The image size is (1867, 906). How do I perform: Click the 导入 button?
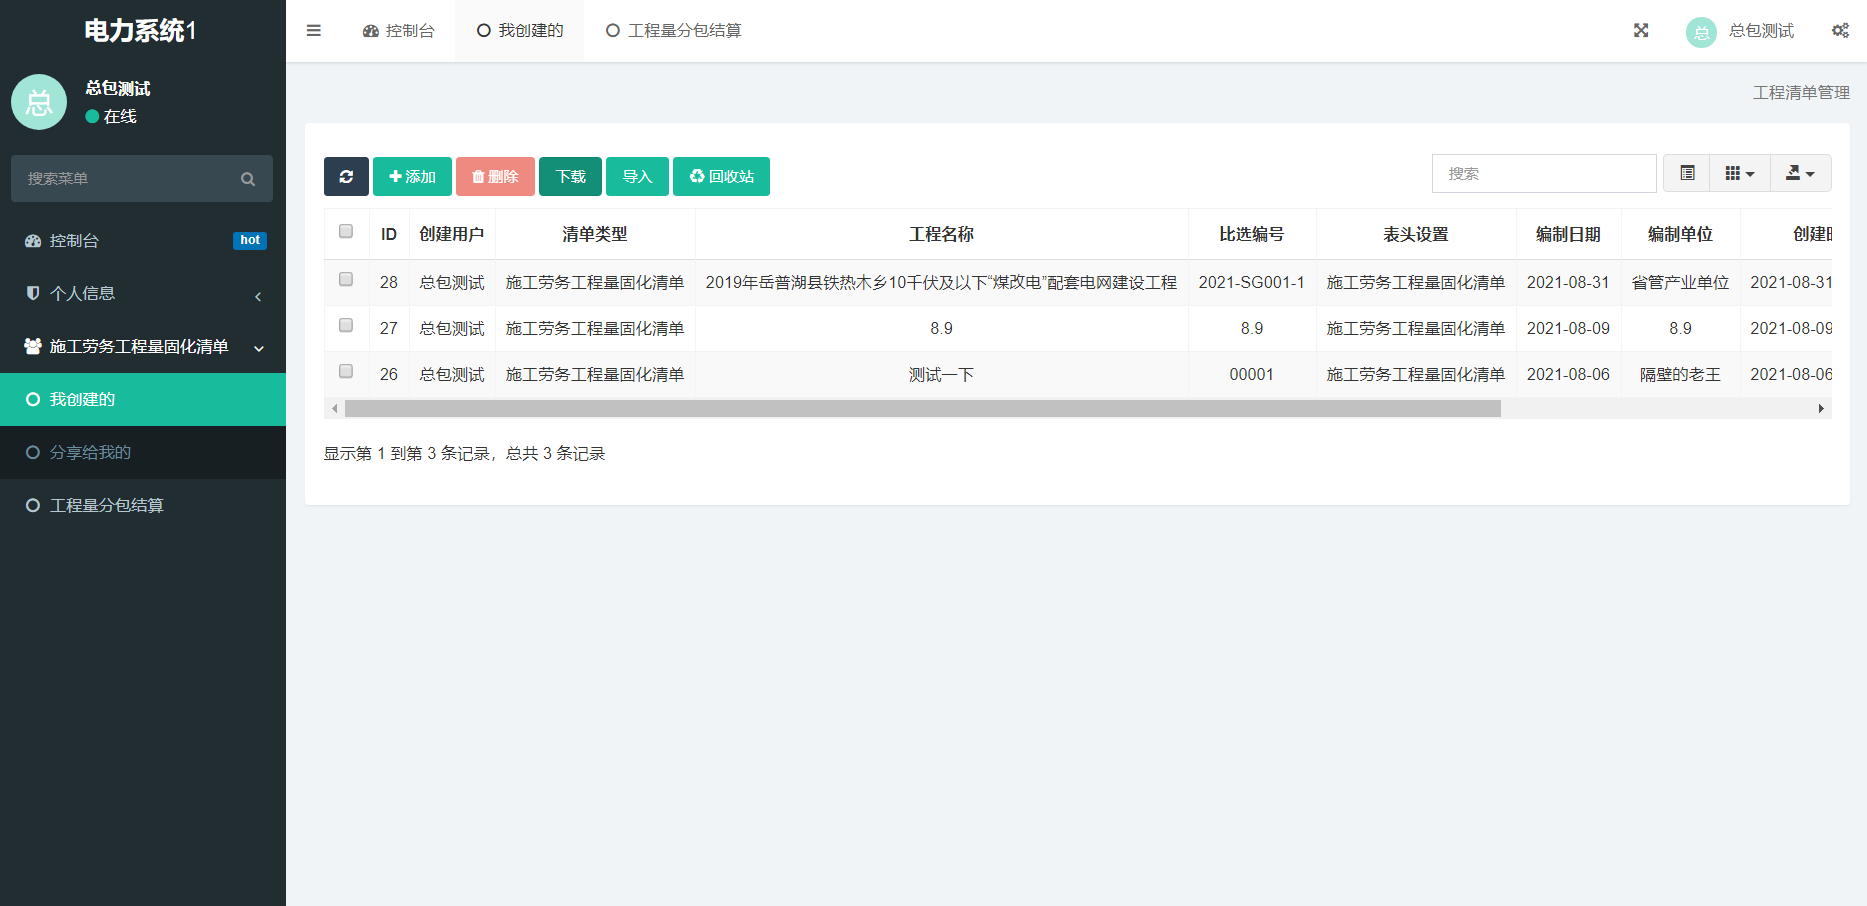tap(637, 176)
